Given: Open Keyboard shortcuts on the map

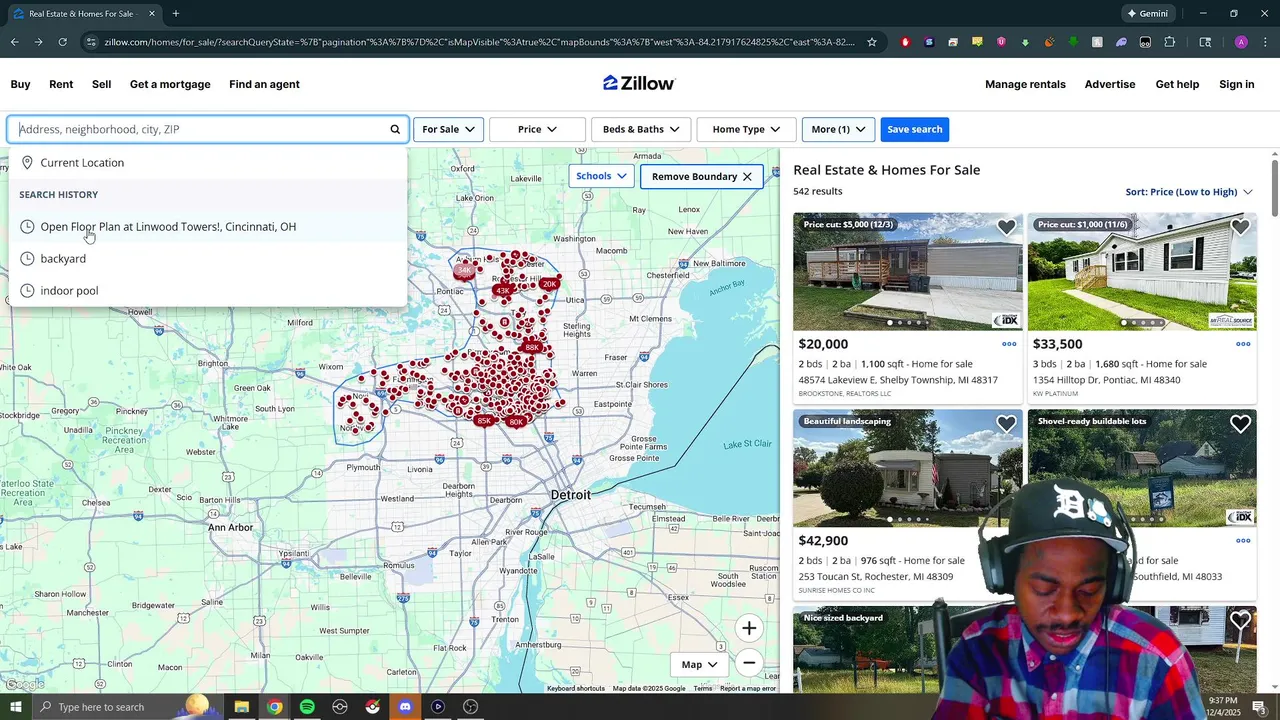Looking at the screenshot, I should 576,688.
